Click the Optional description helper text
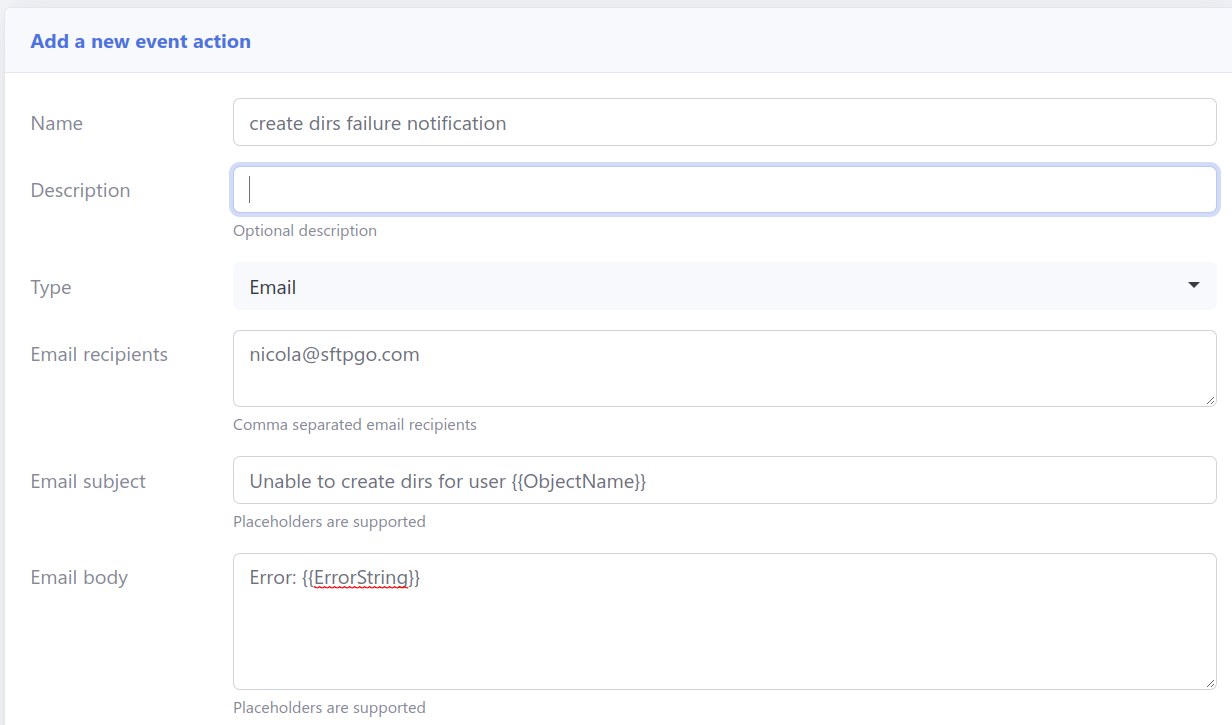 click(x=304, y=230)
